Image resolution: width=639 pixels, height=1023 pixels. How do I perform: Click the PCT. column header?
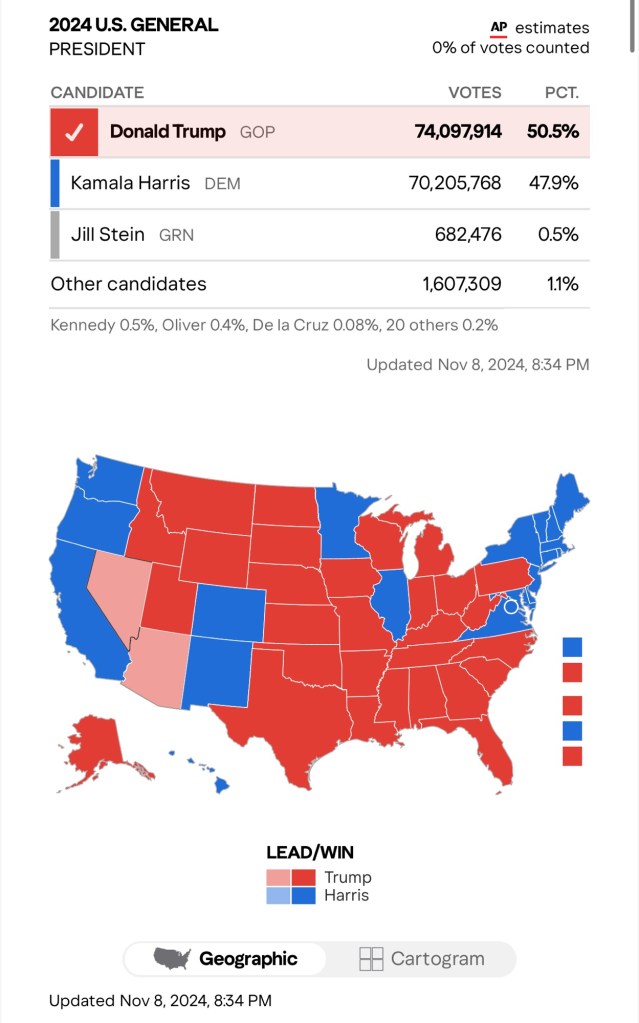562,92
